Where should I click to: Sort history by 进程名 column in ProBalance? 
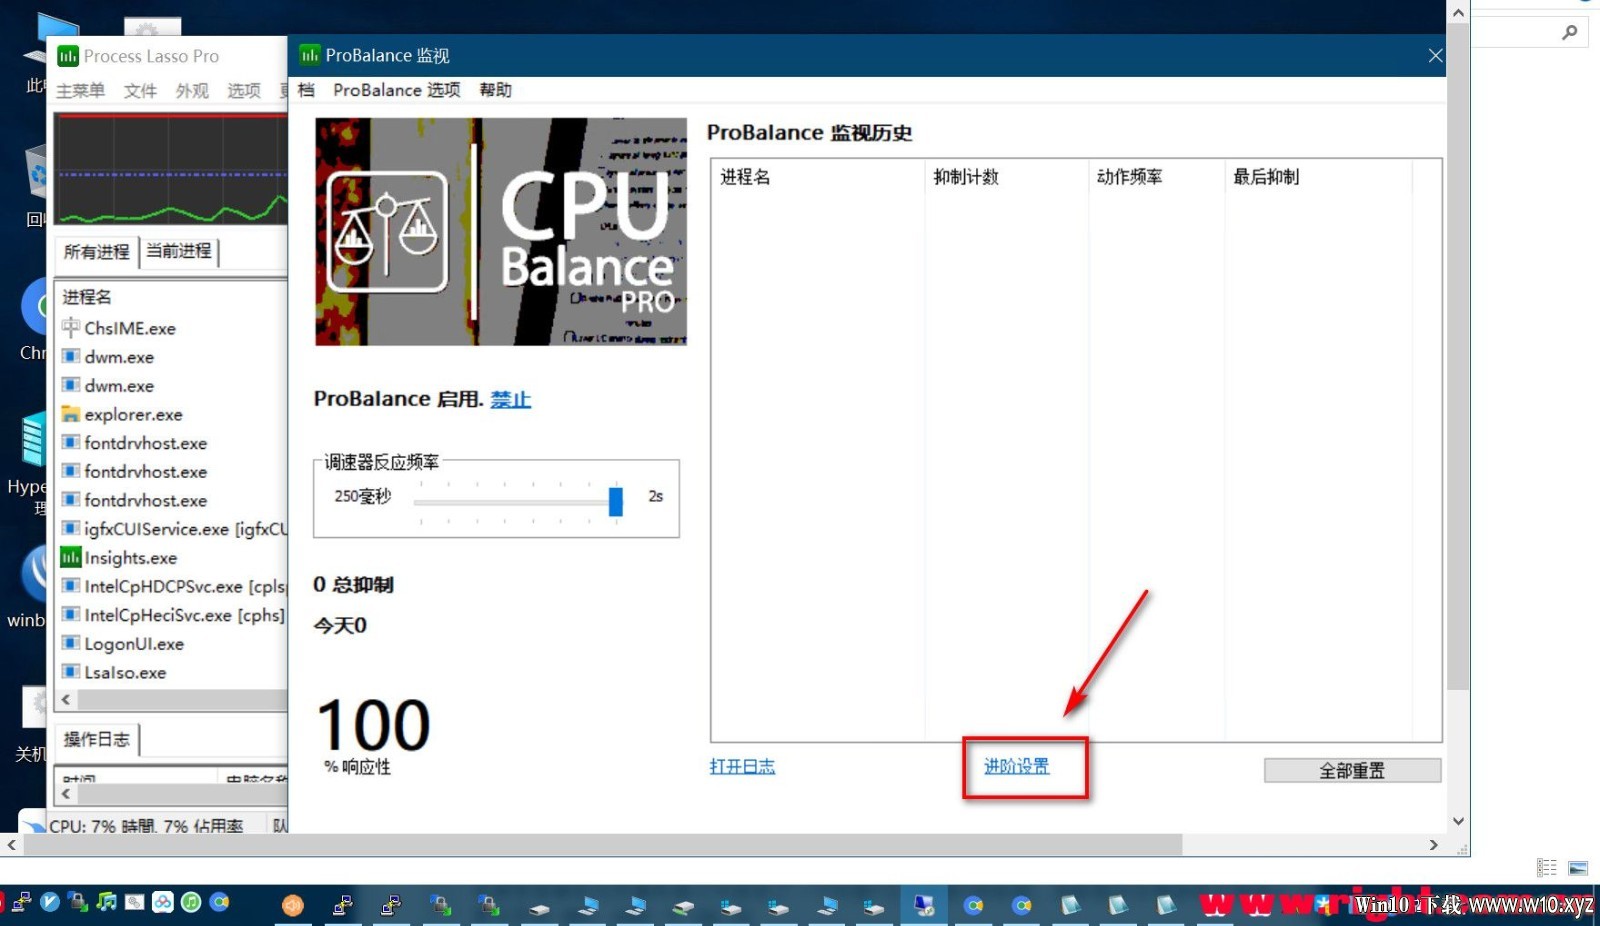coord(818,177)
